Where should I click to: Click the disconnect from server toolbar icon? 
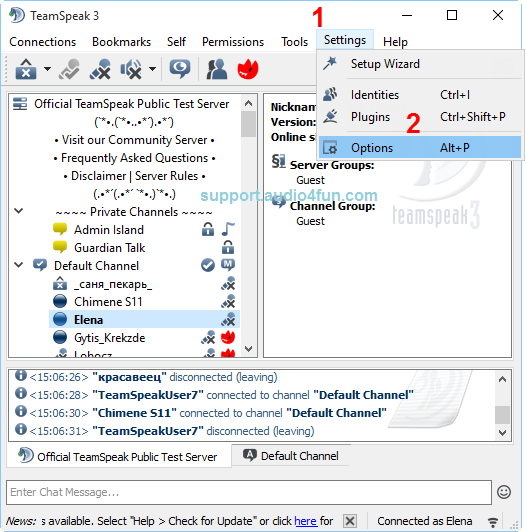[26, 69]
